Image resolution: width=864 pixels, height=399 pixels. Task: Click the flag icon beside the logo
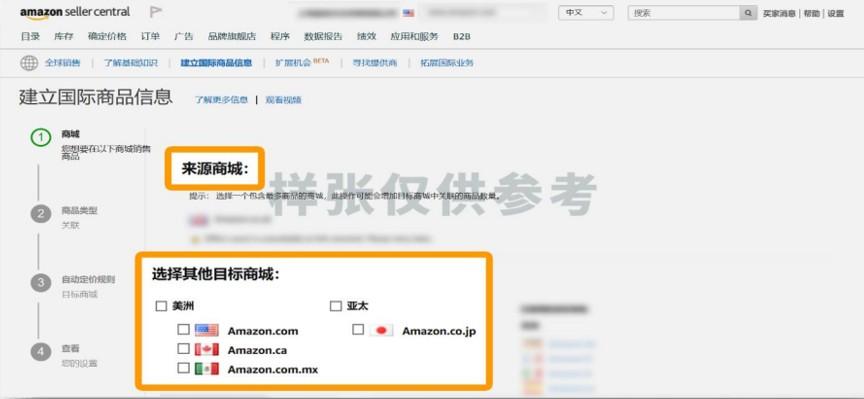(x=155, y=12)
